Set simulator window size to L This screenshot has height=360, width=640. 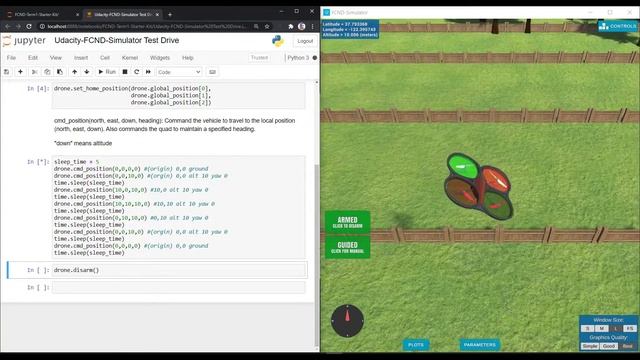616,329
